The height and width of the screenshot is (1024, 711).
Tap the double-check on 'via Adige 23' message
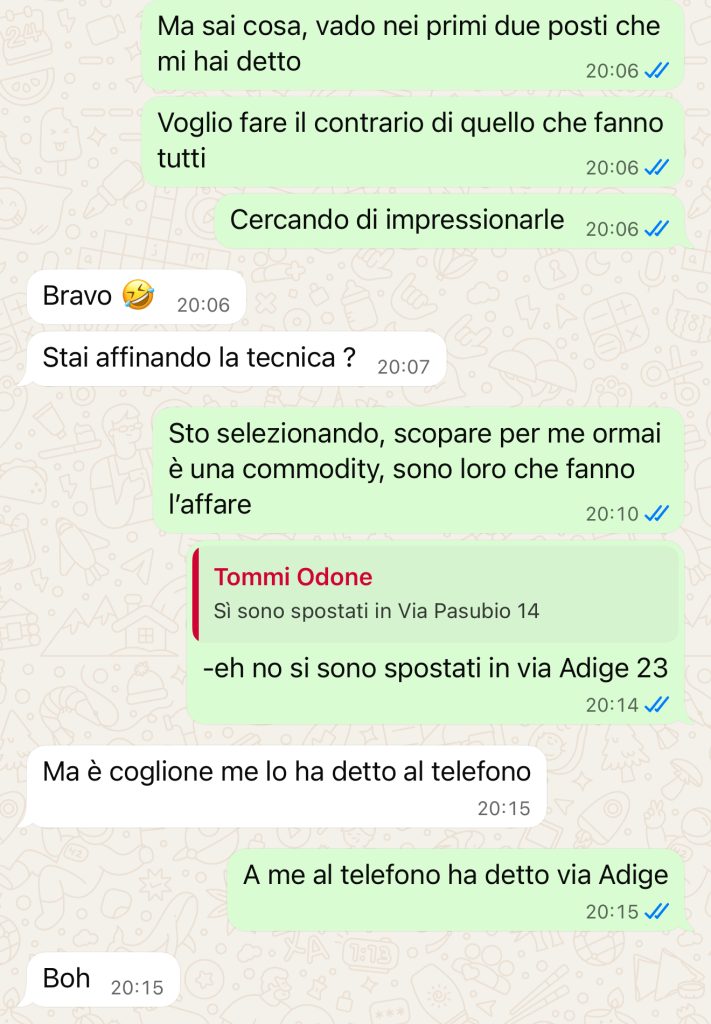pyautogui.click(x=656, y=704)
